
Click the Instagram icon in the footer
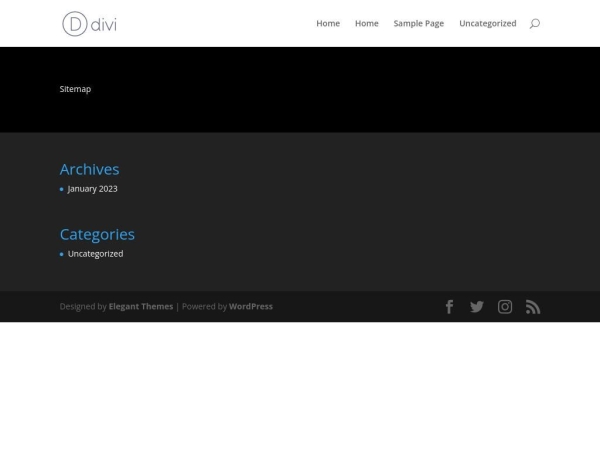pyautogui.click(x=505, y=307)
